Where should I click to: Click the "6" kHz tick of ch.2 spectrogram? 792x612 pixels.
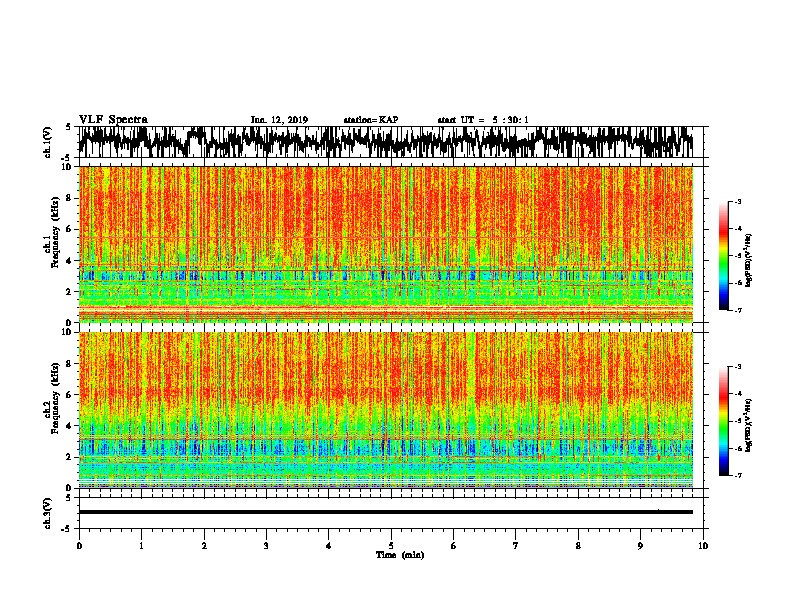[x=69, y=395]
